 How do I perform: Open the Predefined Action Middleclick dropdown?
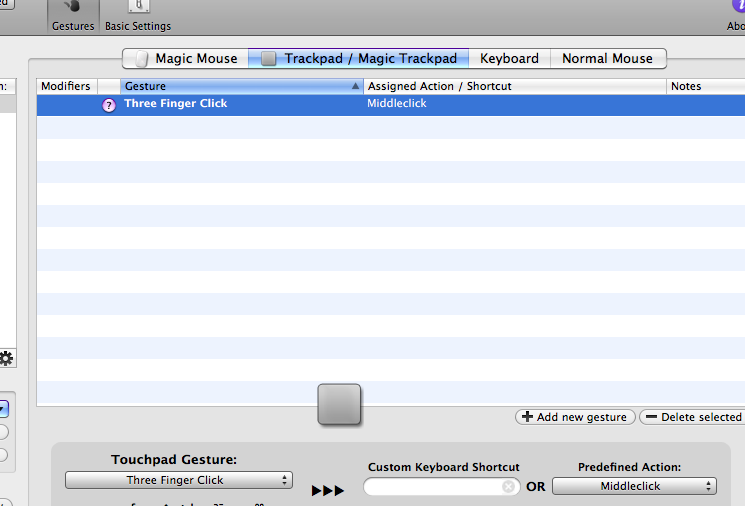[x=634, y=486]
